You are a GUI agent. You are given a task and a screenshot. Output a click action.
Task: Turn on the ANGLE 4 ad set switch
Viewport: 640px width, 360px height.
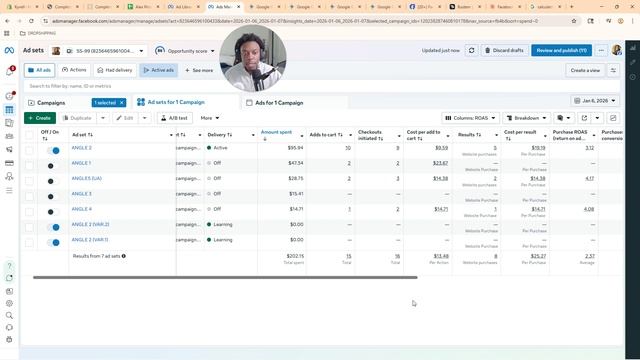click(x=53, y=212)
